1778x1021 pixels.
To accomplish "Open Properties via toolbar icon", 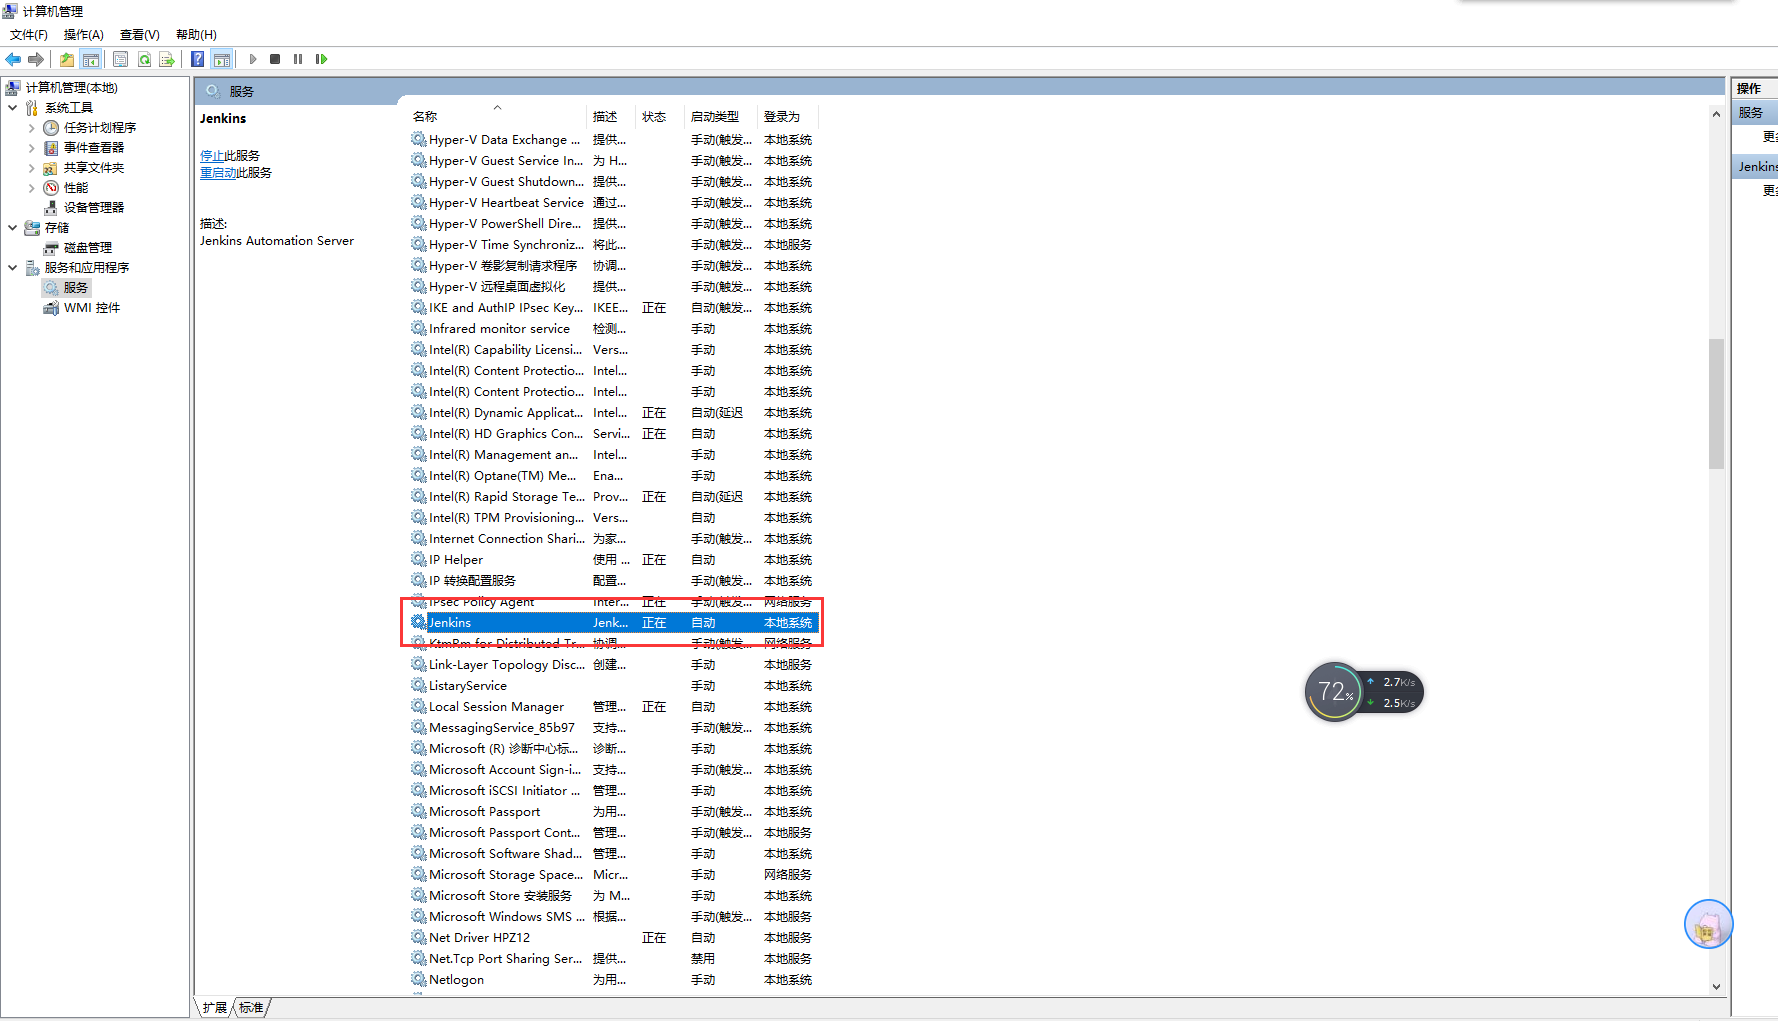I will [x=121, y=59].
